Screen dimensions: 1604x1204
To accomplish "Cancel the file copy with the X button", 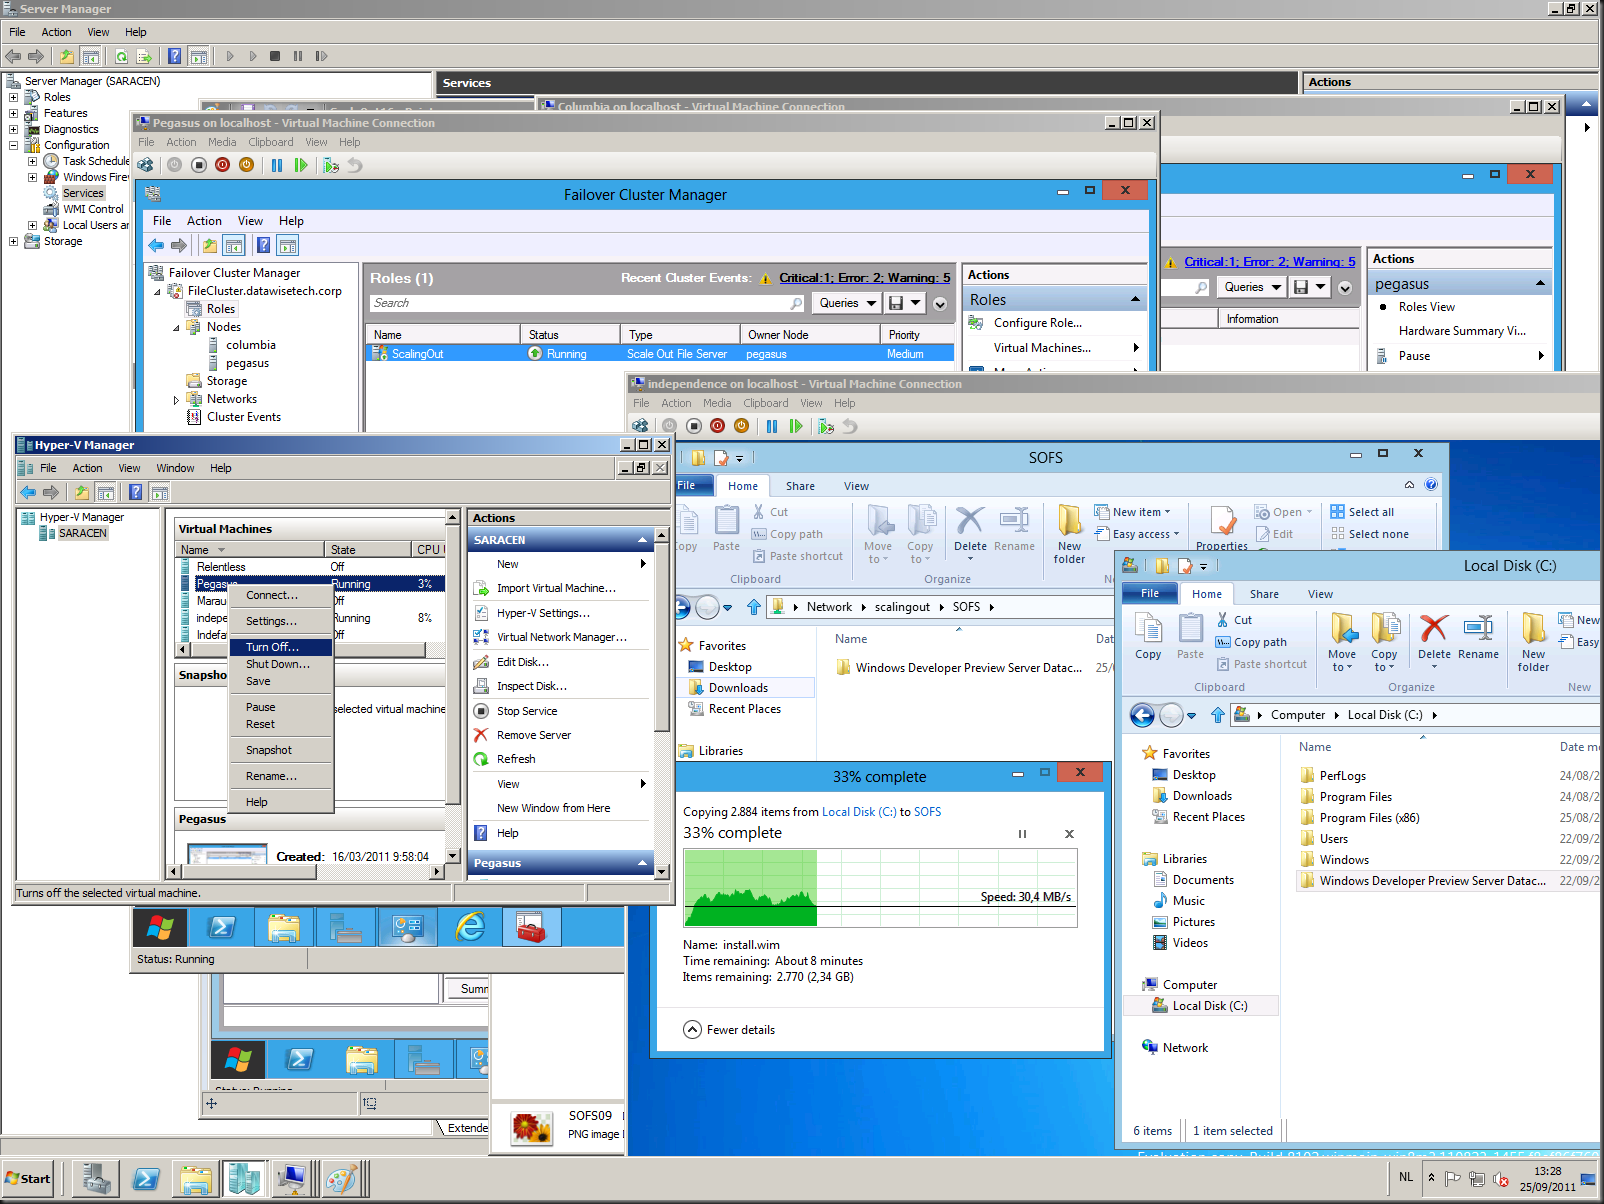I will 1069,834.
